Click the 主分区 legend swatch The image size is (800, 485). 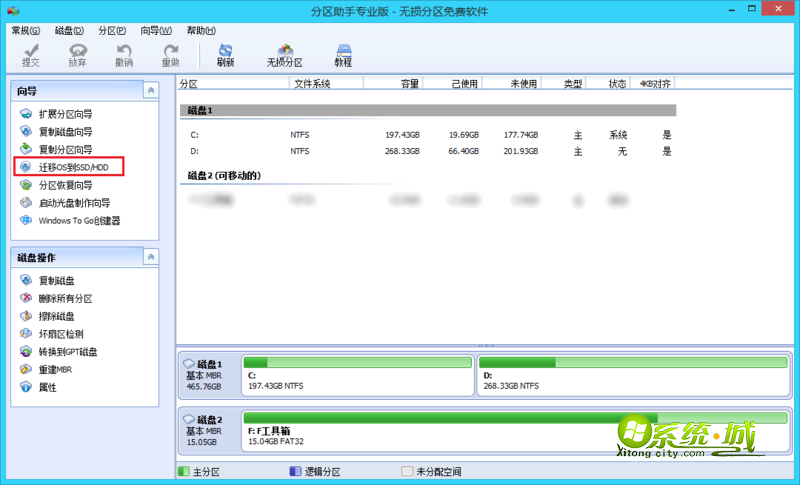[x=184, y=471]
